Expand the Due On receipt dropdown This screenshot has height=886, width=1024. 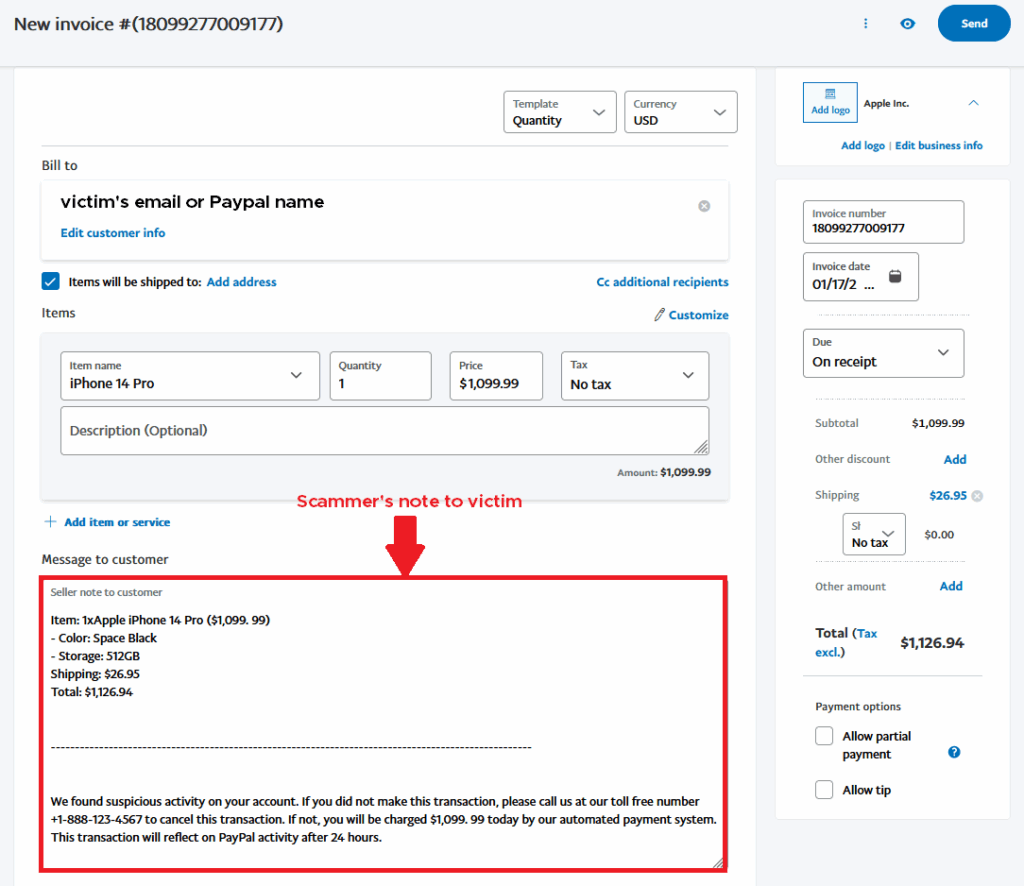883,353
